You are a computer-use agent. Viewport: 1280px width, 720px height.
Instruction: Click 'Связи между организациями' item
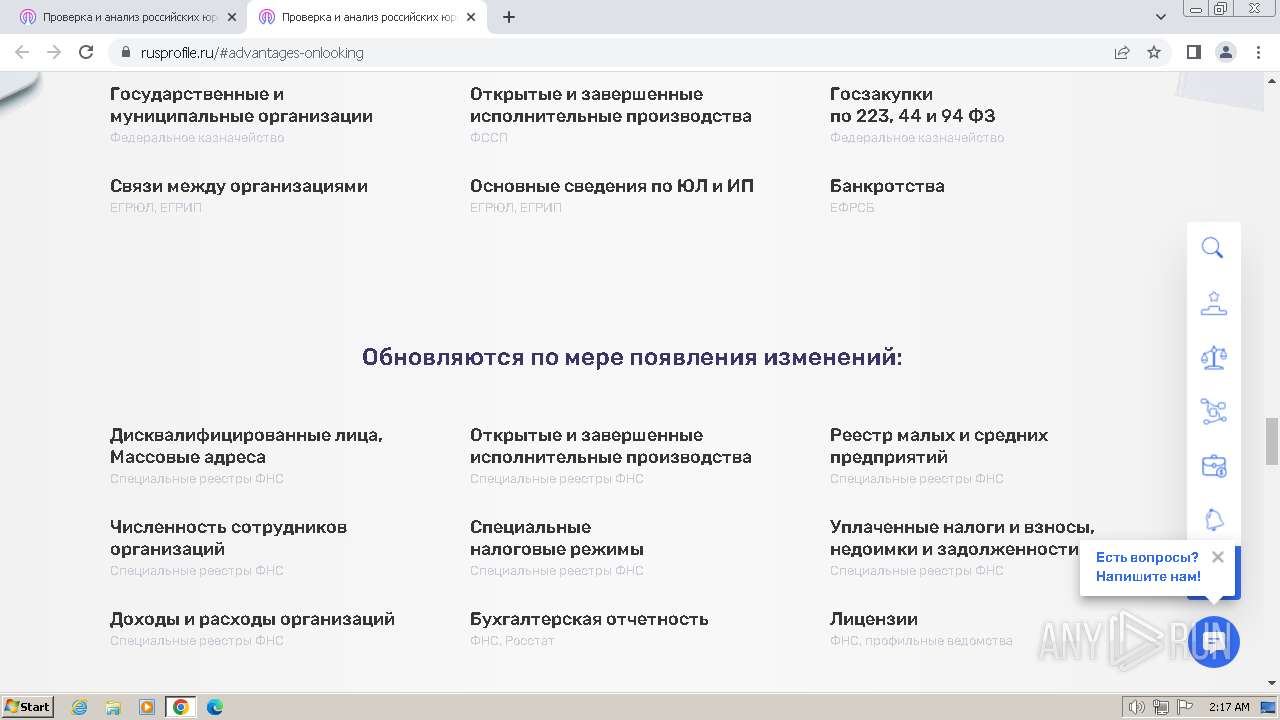pos(239,186)
